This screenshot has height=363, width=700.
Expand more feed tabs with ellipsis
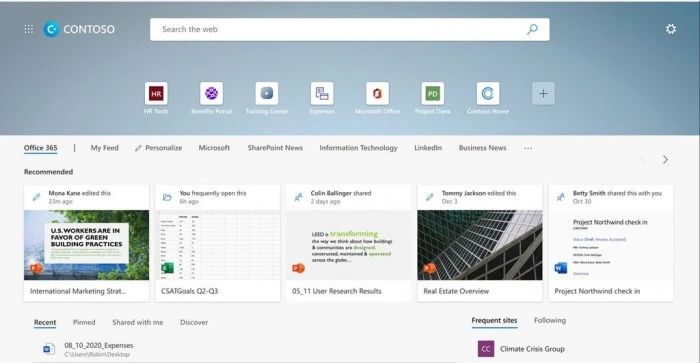pos(528,148)
